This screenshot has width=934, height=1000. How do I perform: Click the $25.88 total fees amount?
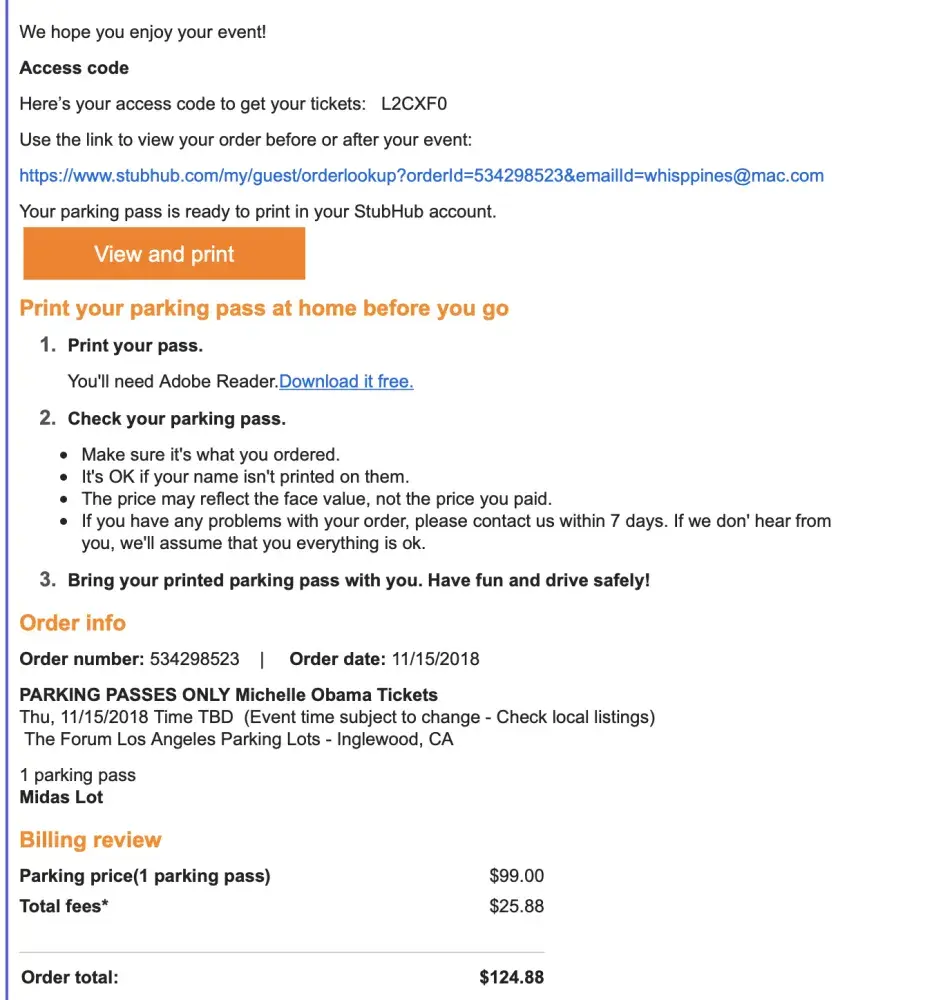(x=516, y=907)
